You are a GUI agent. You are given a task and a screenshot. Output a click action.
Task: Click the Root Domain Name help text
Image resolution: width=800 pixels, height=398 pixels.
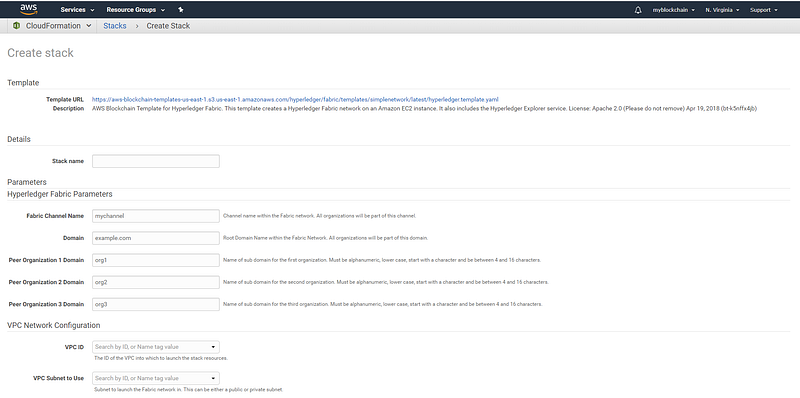click(326, 238)
